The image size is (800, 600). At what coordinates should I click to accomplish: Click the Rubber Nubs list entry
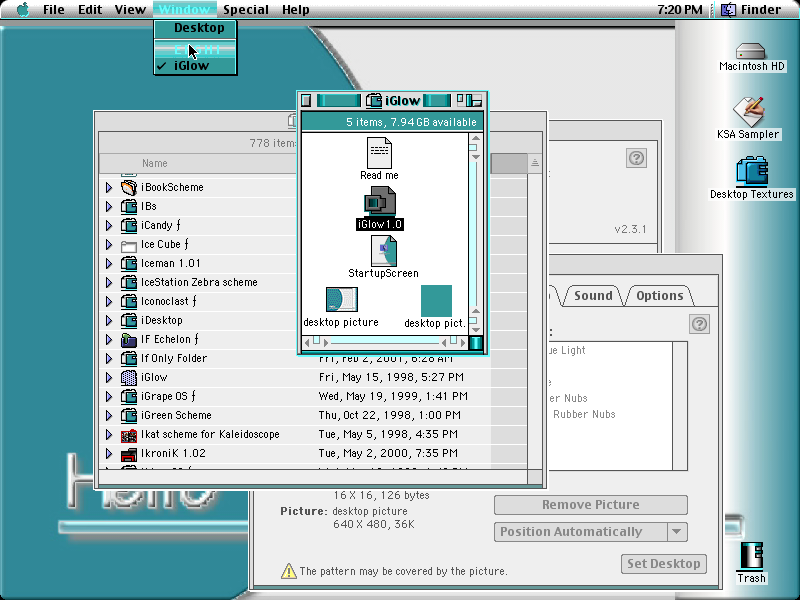point(584,414)
